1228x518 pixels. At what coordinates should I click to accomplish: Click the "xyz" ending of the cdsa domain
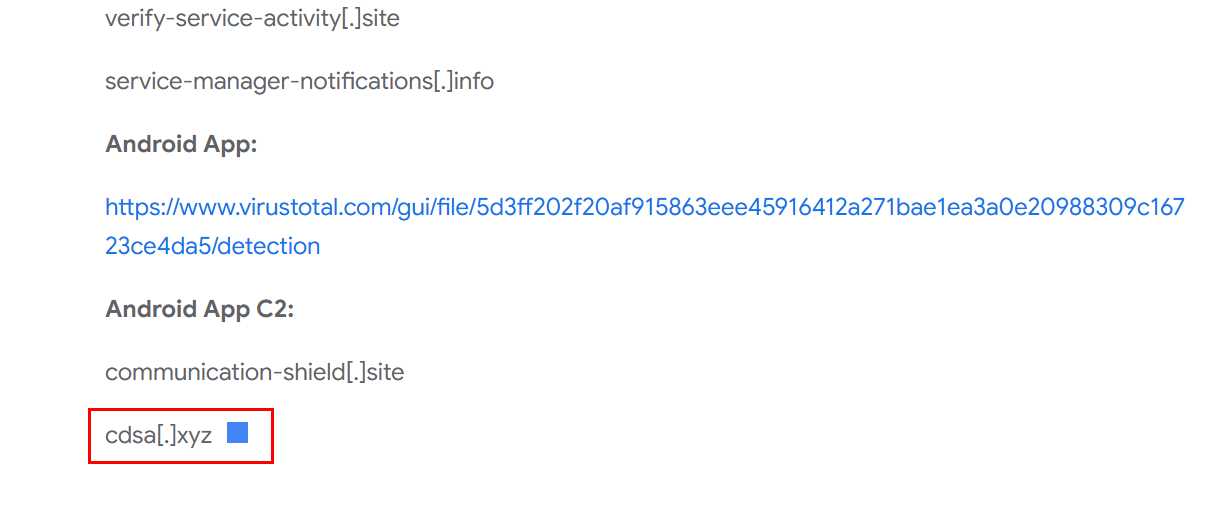[194, 436]
